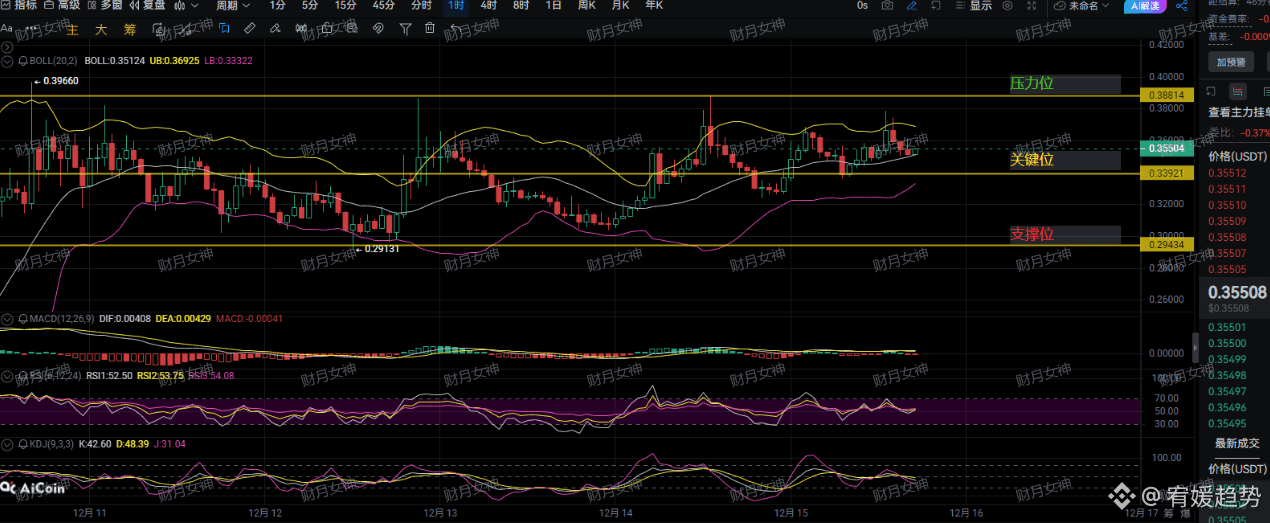Click the pencil drawing icon in top bar
This screenshot has height=523, width=1270.
click(913, 6)
